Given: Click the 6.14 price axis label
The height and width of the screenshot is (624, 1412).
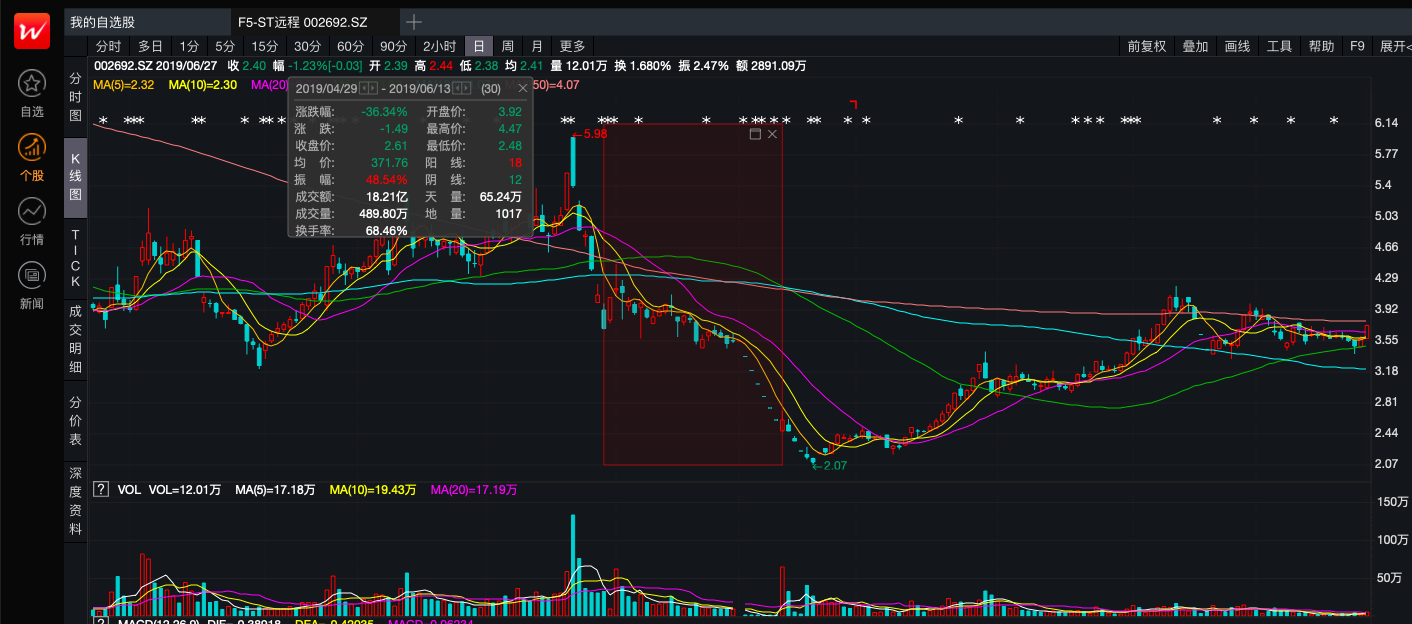Looking at the screenshot, I should [x=1386, y=123].
